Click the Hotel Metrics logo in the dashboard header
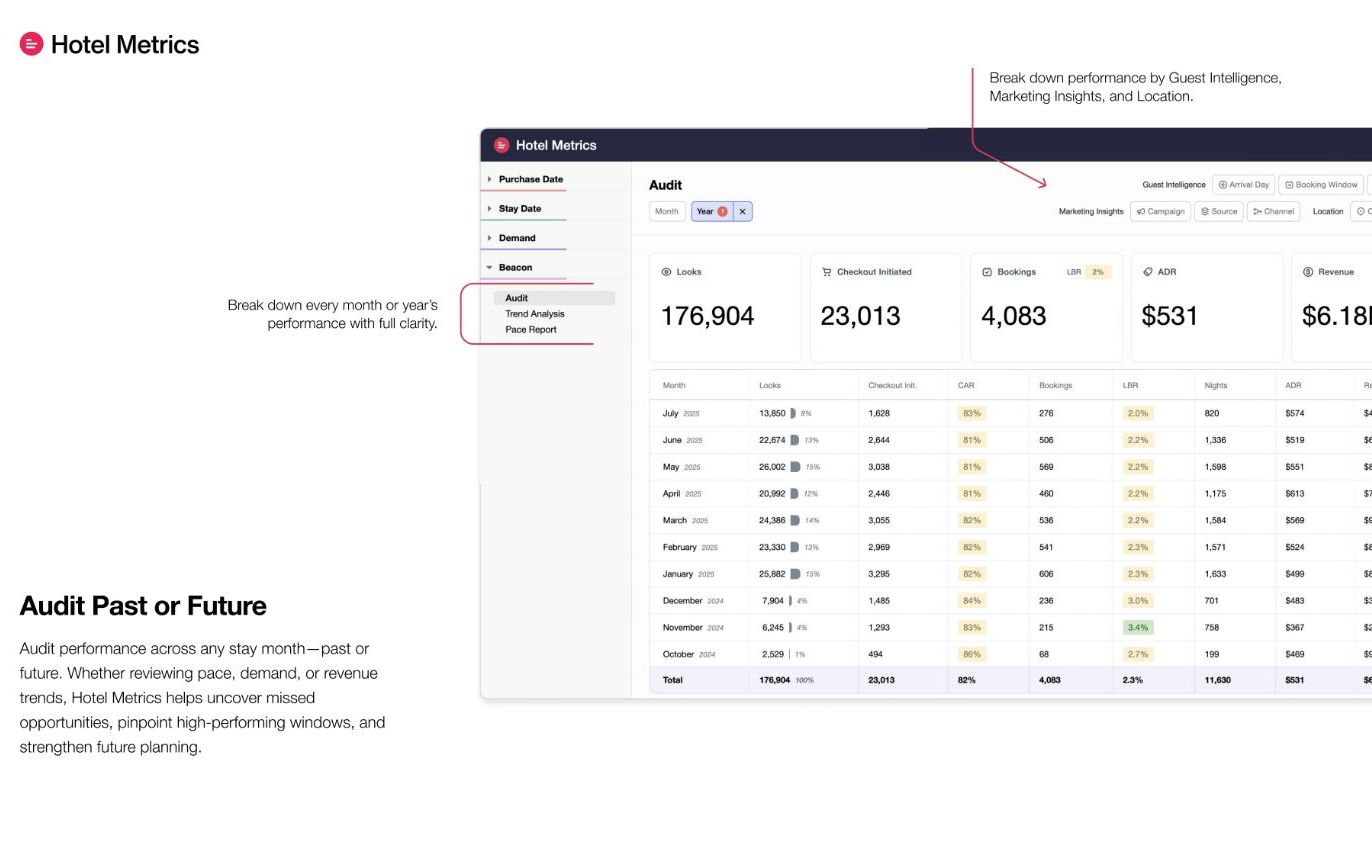The width and height of the screenshot is (1372, 858). pyautogui.click(x=502, y=145)
